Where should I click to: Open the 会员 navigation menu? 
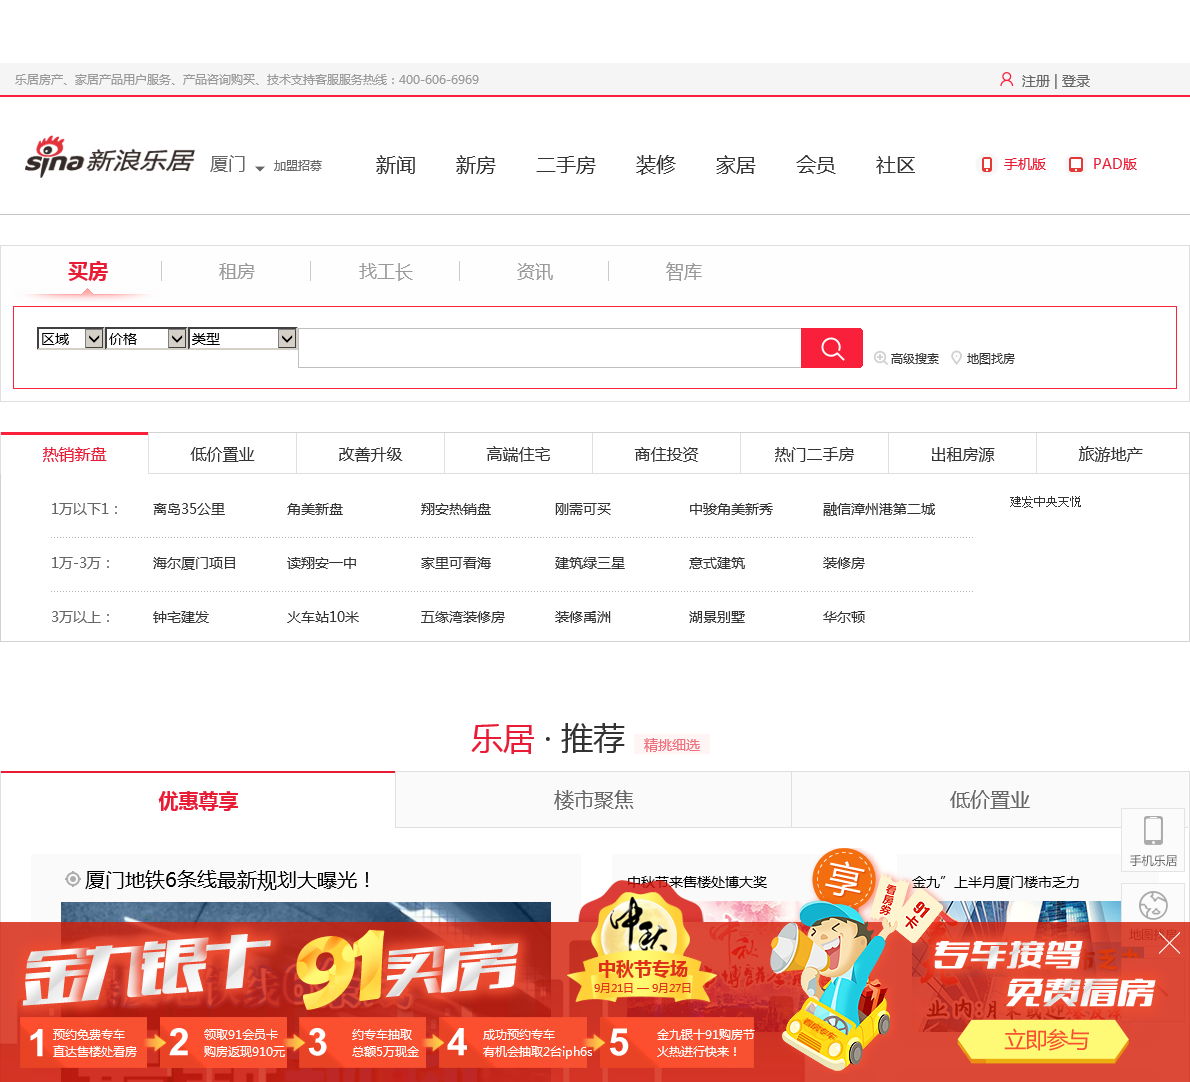(x=816, y=165)
